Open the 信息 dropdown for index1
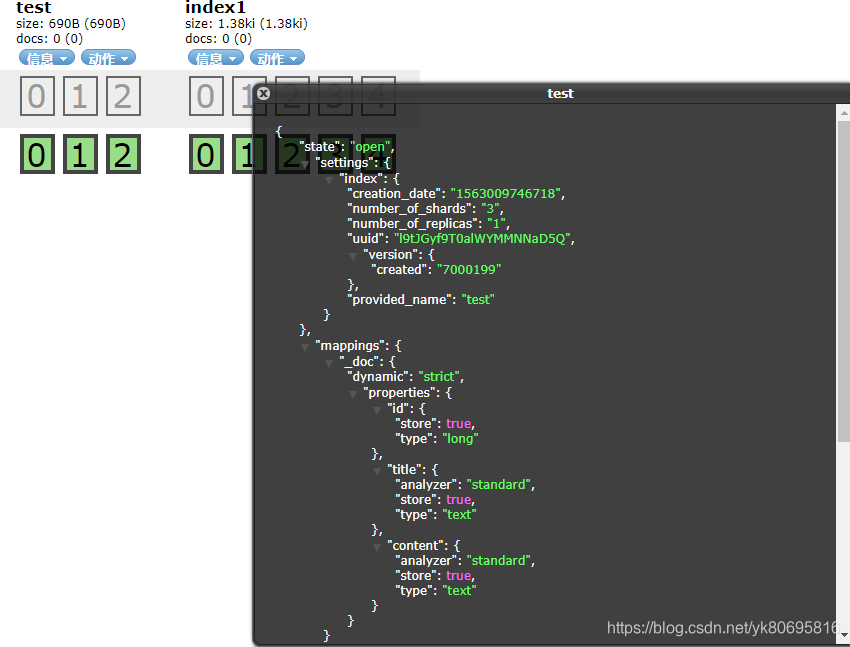The height and width of the screenshot is (647, 850). point(216,57)
